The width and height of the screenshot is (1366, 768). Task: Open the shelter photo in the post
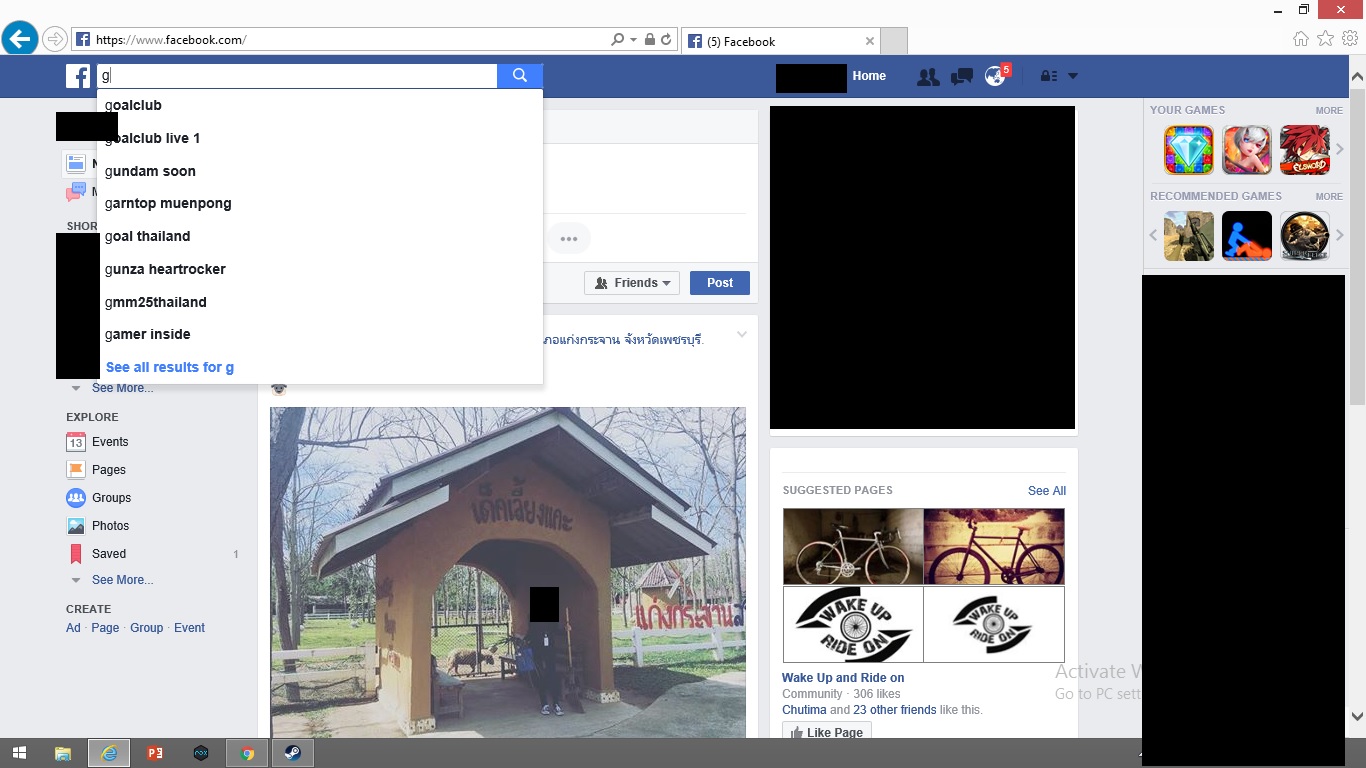(x=508, y=573)
